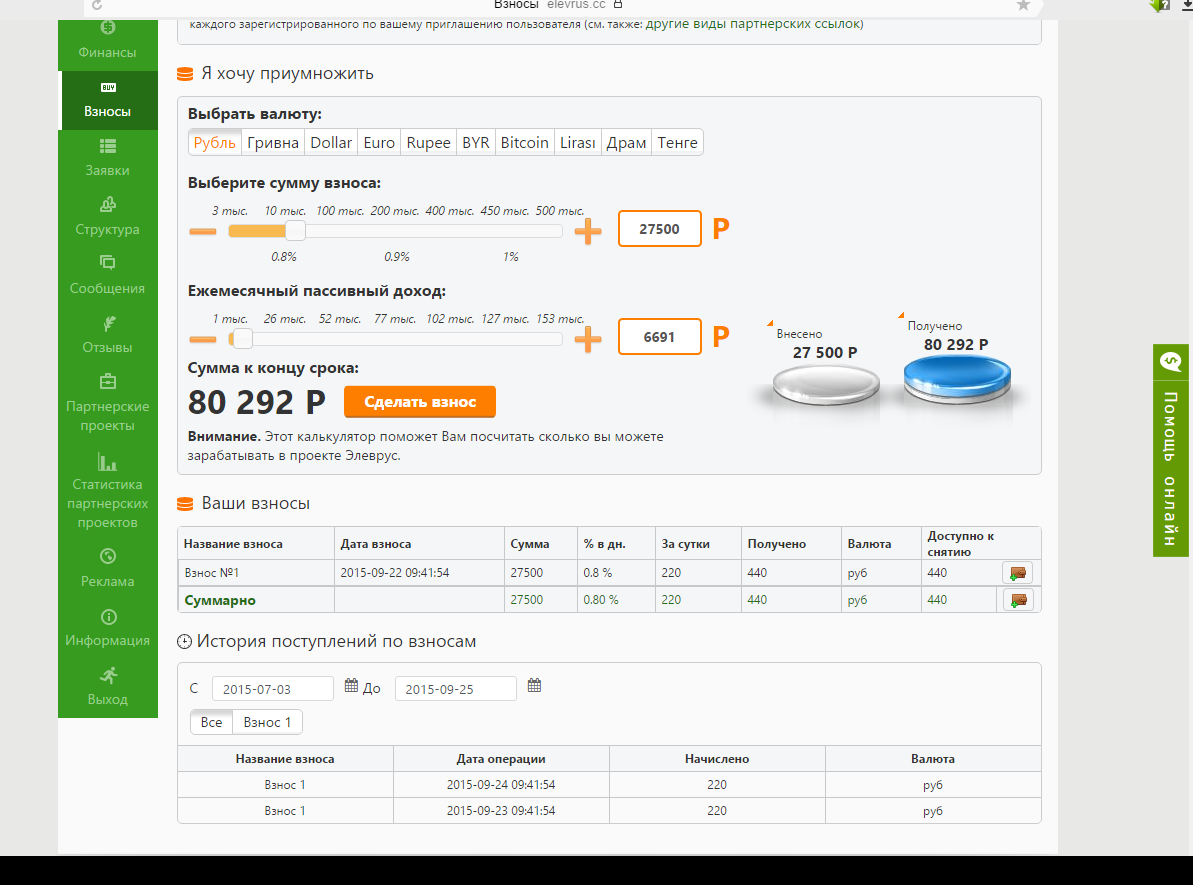Select Bitcoin currency
1193x885 pixels.
tap(524, 142)
